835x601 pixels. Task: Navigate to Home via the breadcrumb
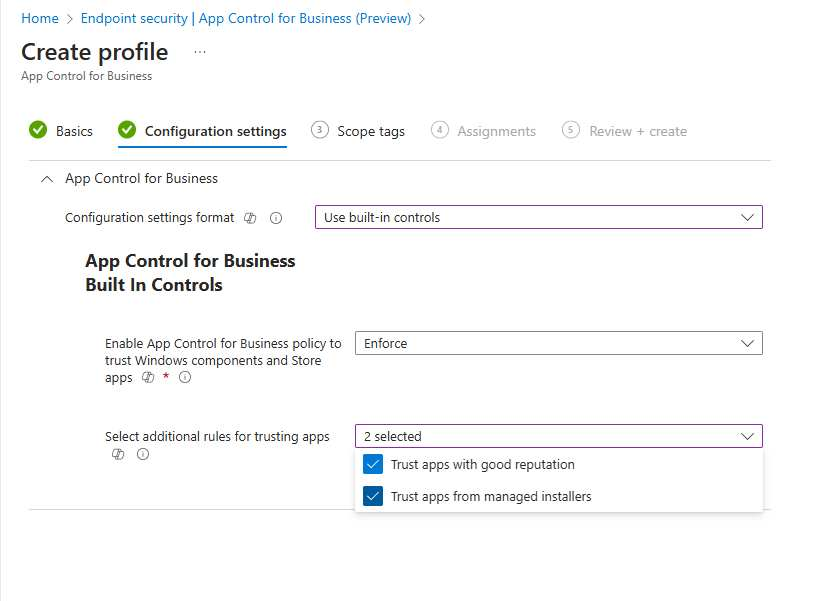tap(39, 18)
